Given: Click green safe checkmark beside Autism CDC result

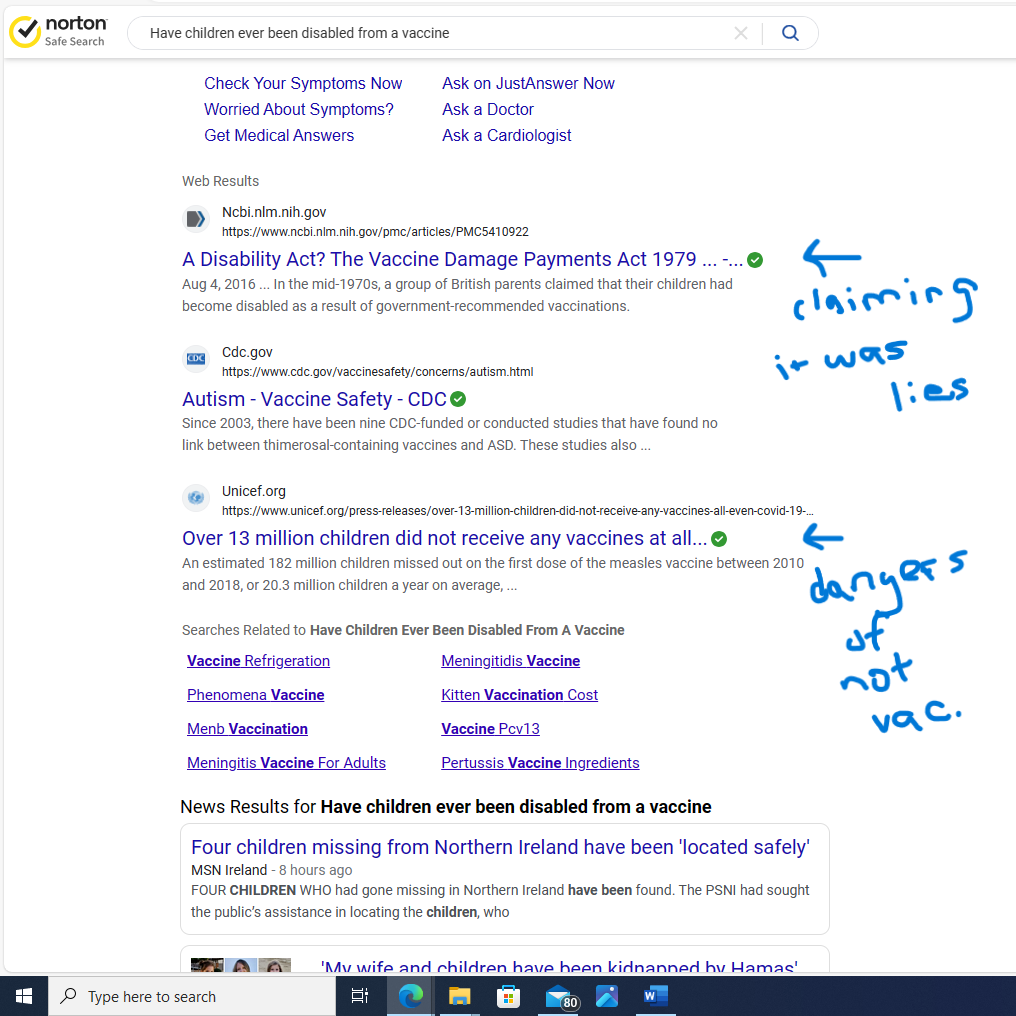Looking at the screenshot, I should pos(457,399).
